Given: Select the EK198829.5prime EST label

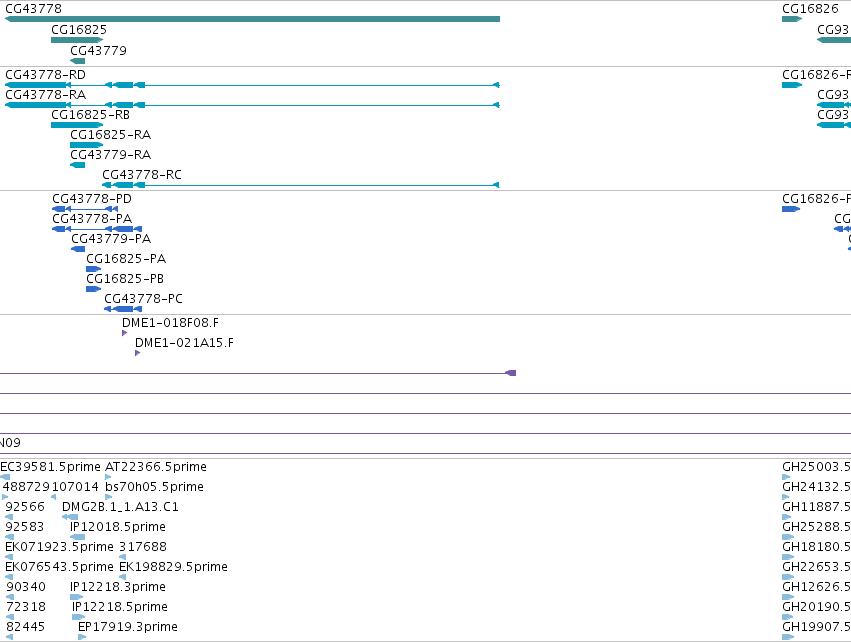Looking at the screenshot, I should 173,567.
